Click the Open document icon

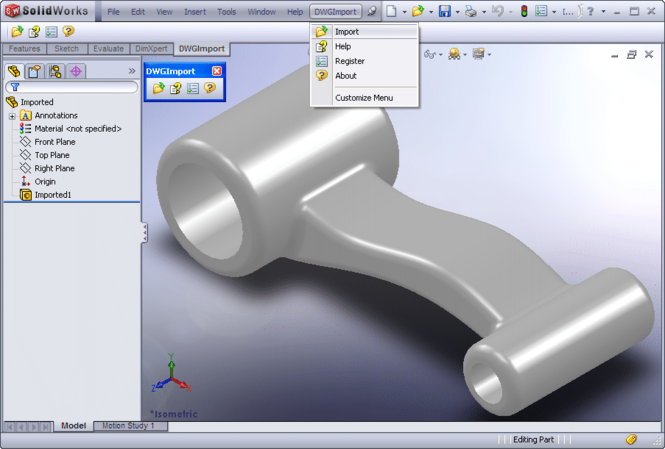(418, 11)
